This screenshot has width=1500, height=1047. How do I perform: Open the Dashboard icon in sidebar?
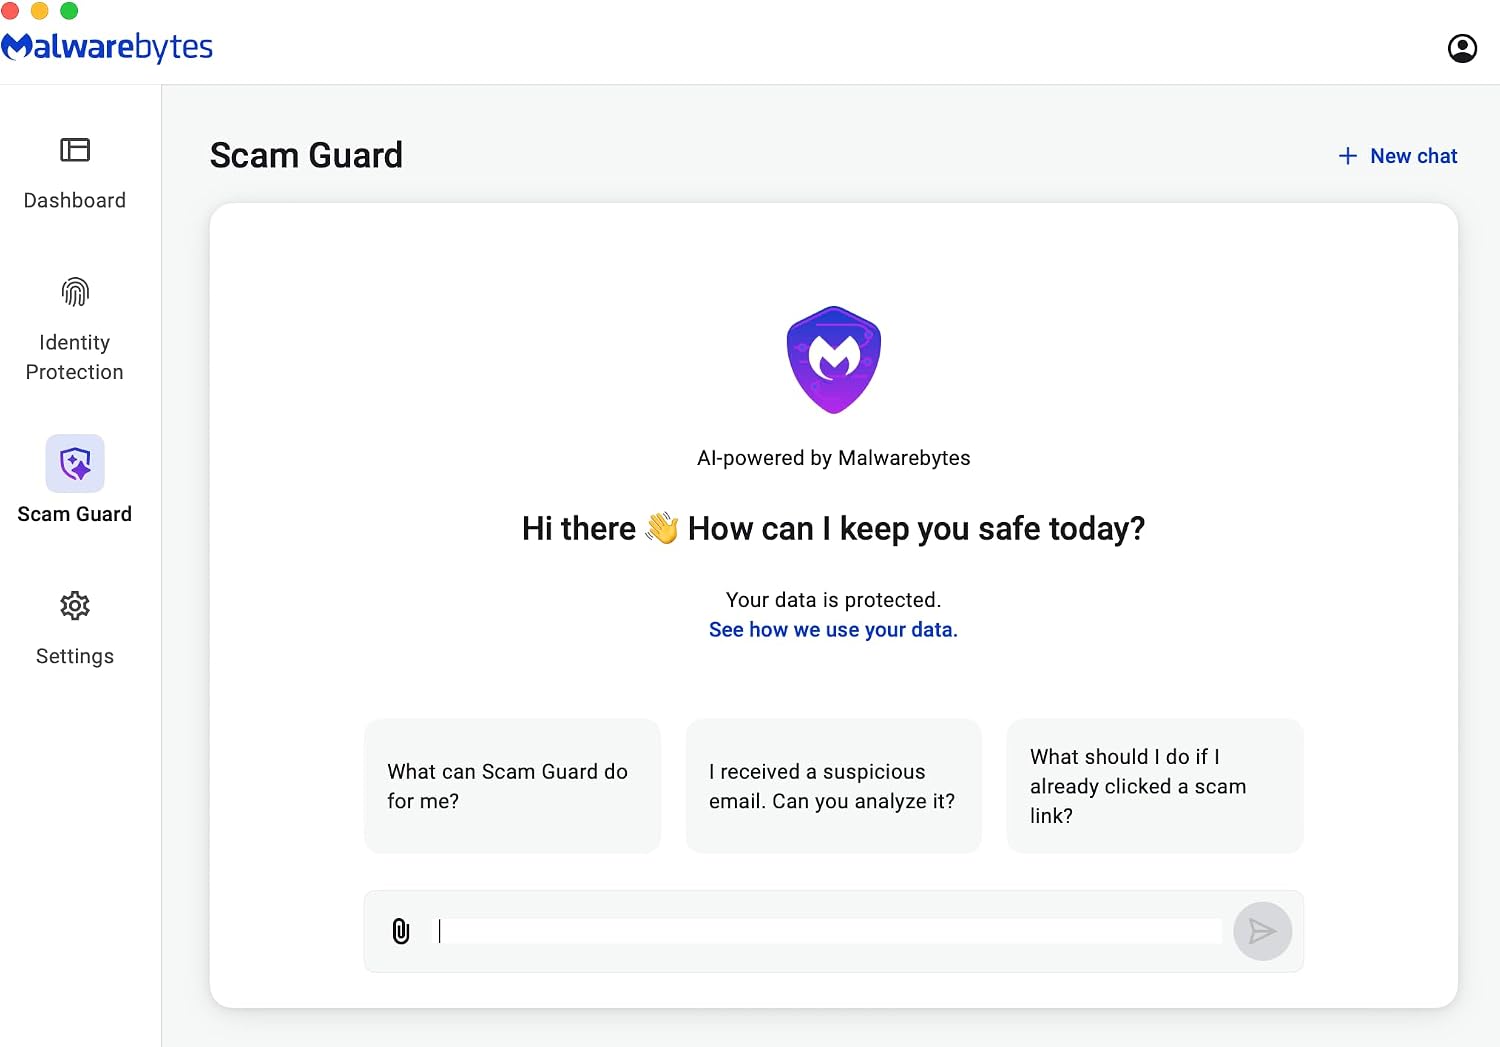(75, 150)
